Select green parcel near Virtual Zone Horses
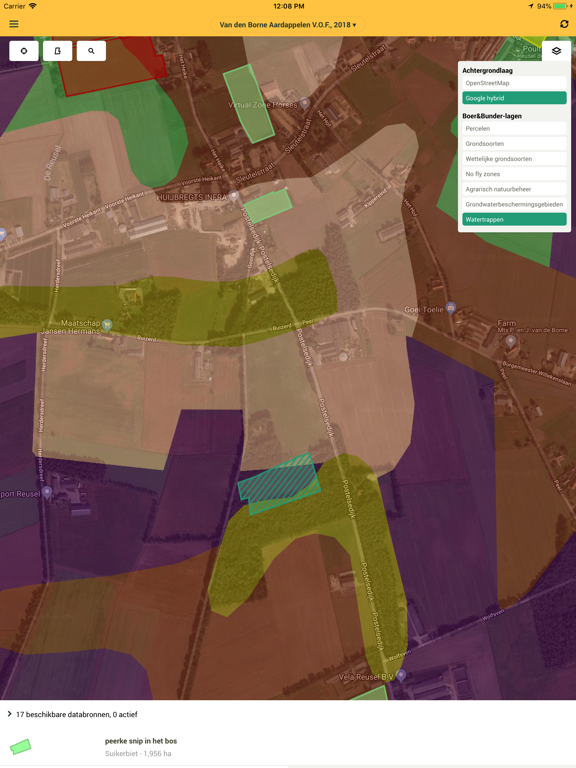Image resolution: width=576 pixels, height=768 pixels. [248, 104]
